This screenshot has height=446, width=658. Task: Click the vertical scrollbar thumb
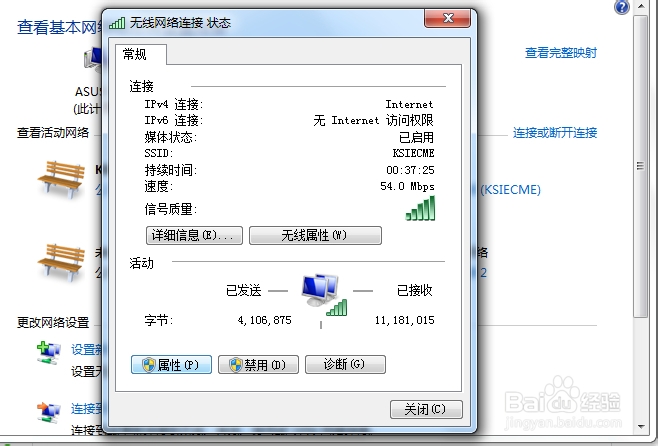pos(640,166)
